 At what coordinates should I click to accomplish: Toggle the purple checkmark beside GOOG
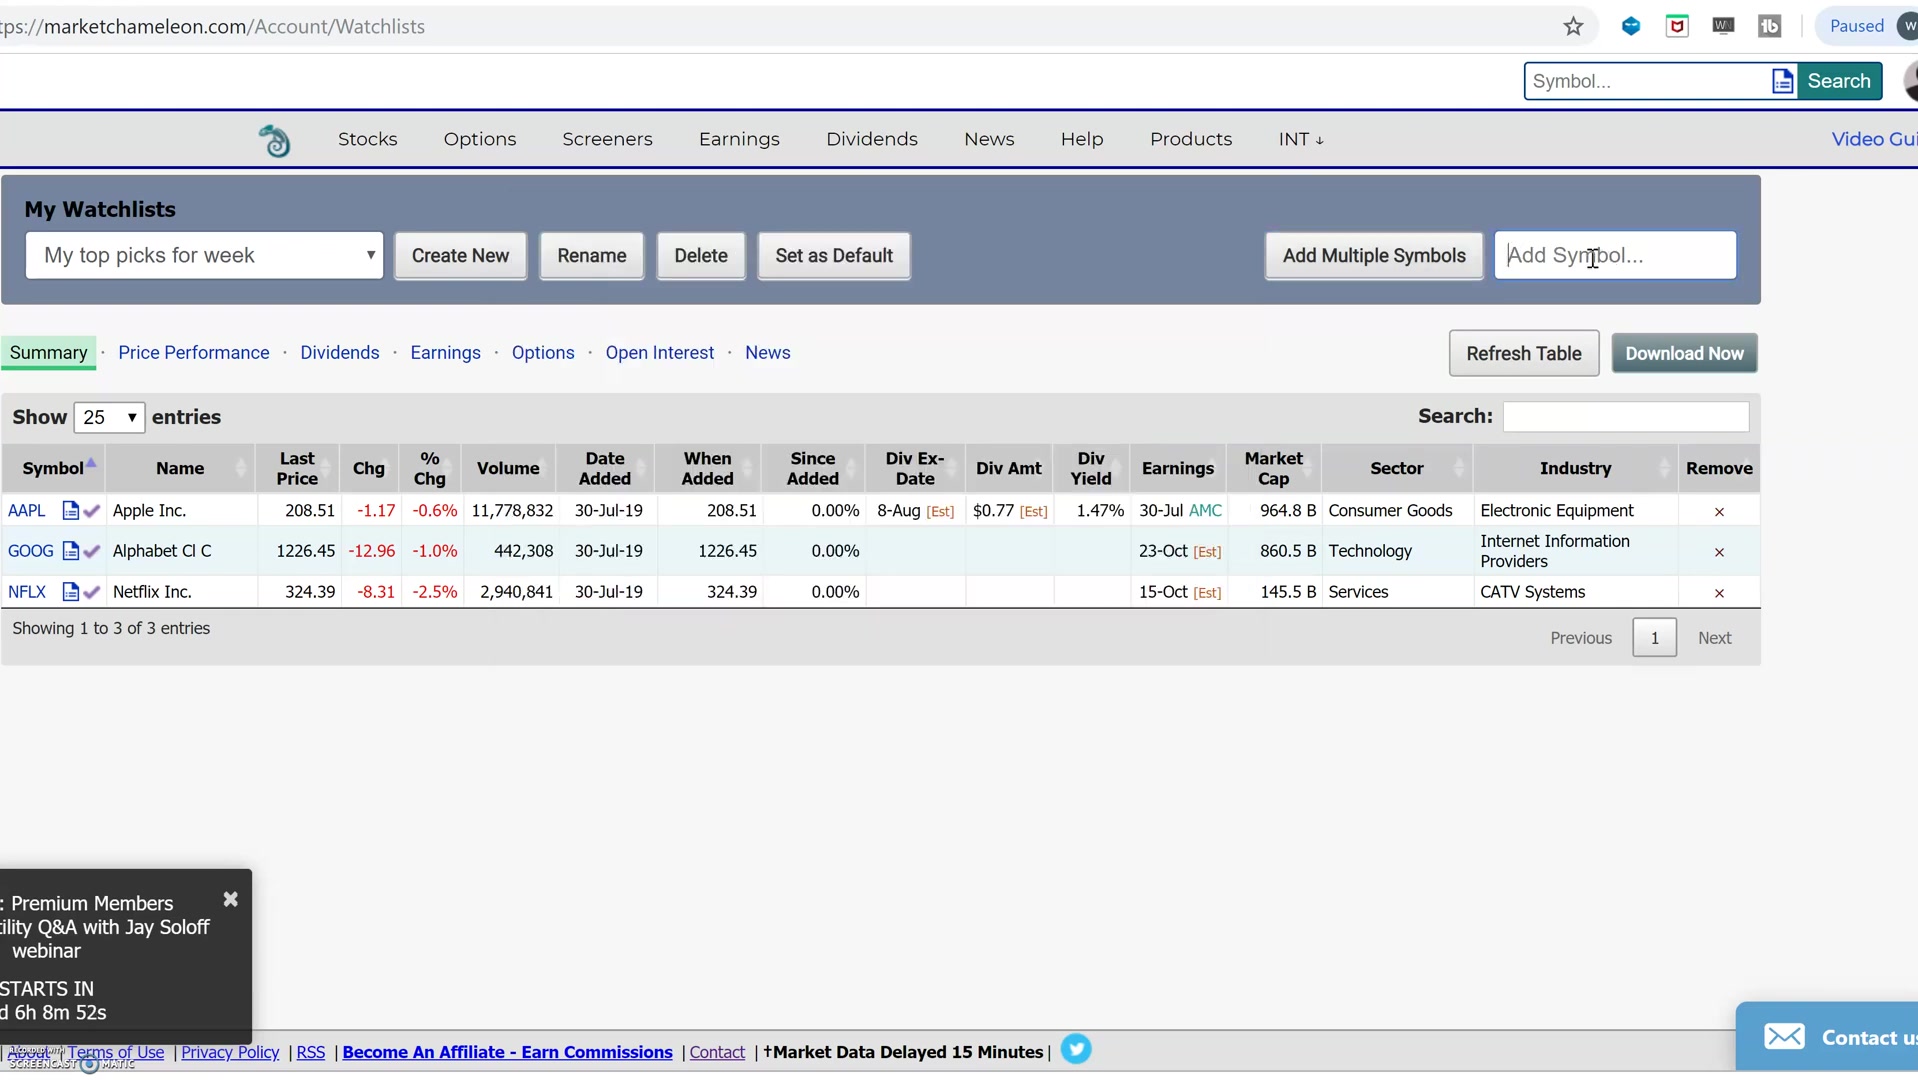pos(91,551)
